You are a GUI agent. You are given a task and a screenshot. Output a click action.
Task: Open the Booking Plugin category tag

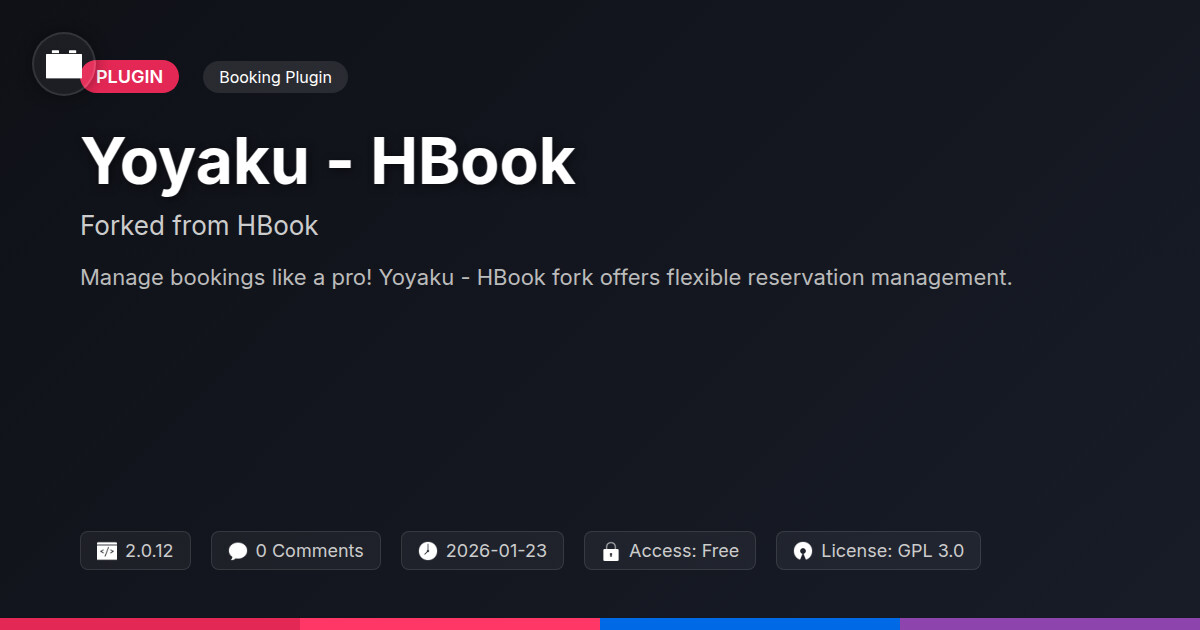[x=275, y=77]
